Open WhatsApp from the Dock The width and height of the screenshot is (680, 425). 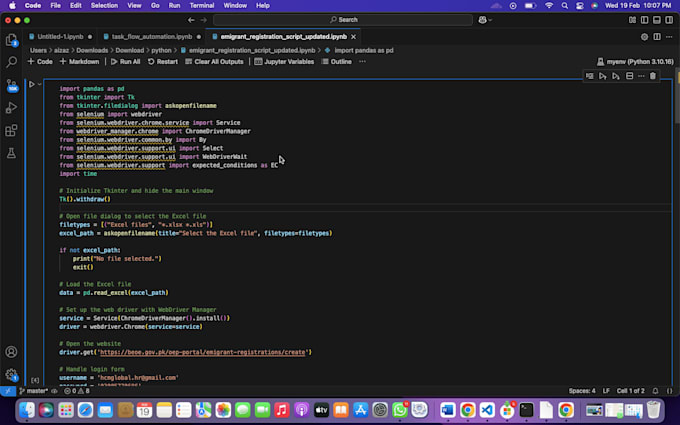[399, 409]
